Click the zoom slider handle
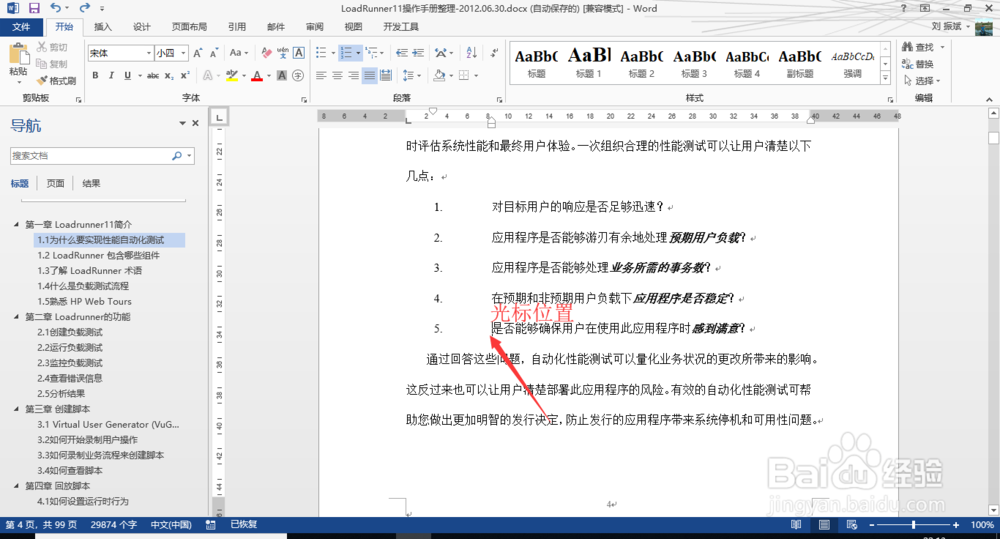Image resolution: width=1000 pixels, height=539 pixels. coord(914,524)
